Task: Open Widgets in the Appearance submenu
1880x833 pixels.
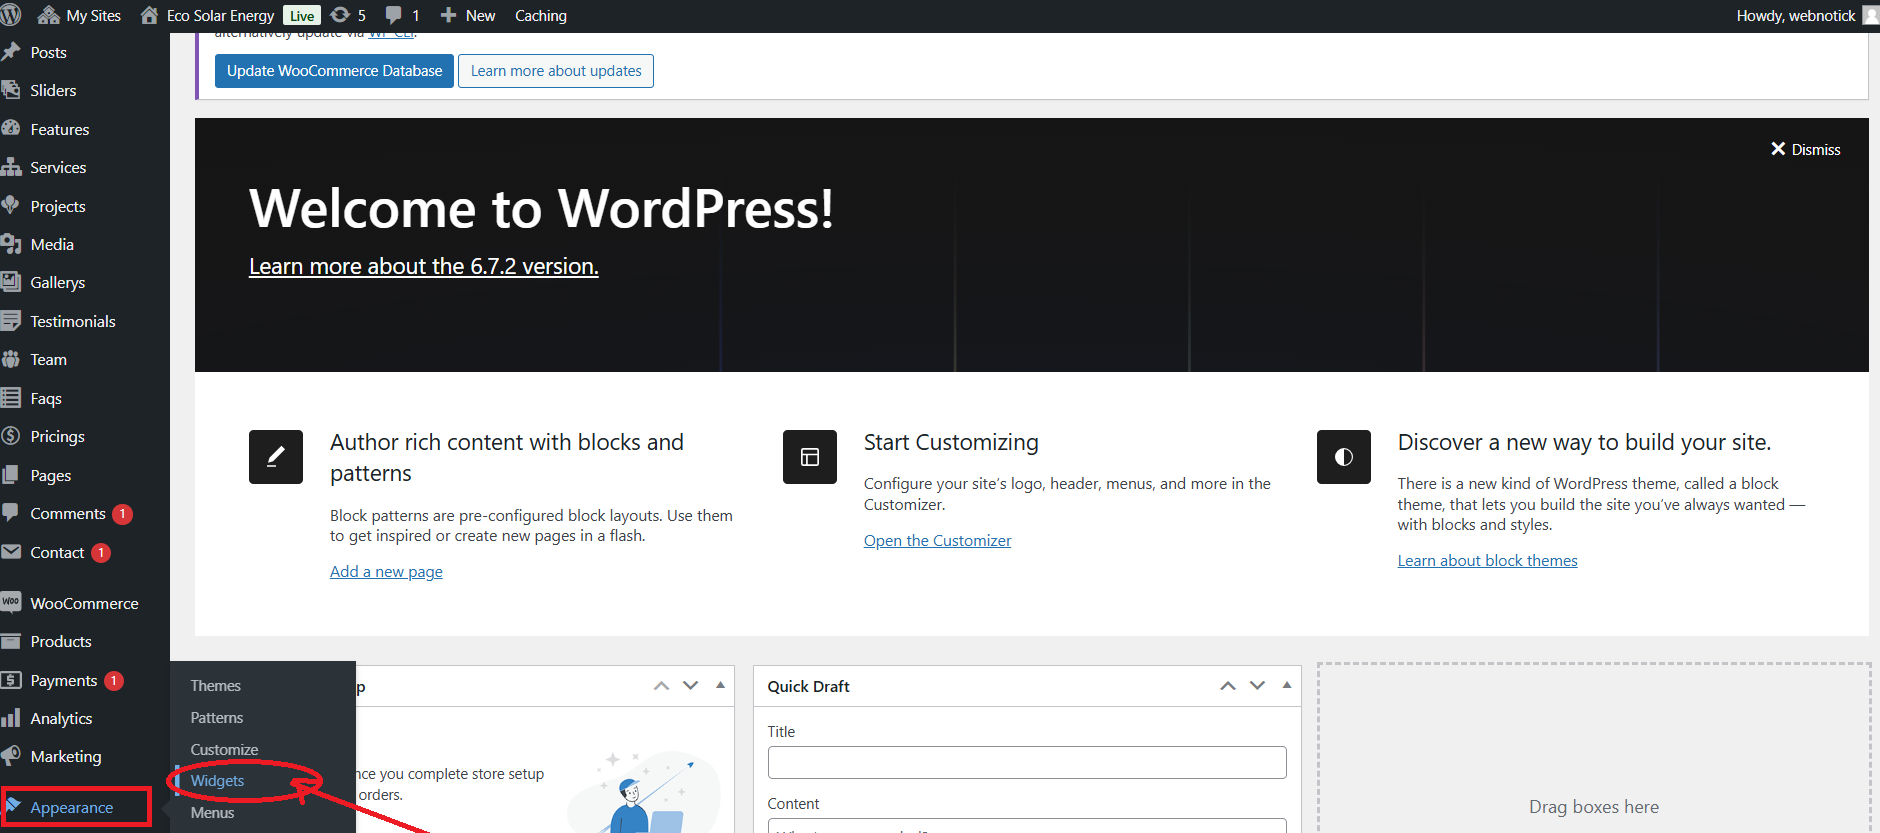Action: [217, 781]
